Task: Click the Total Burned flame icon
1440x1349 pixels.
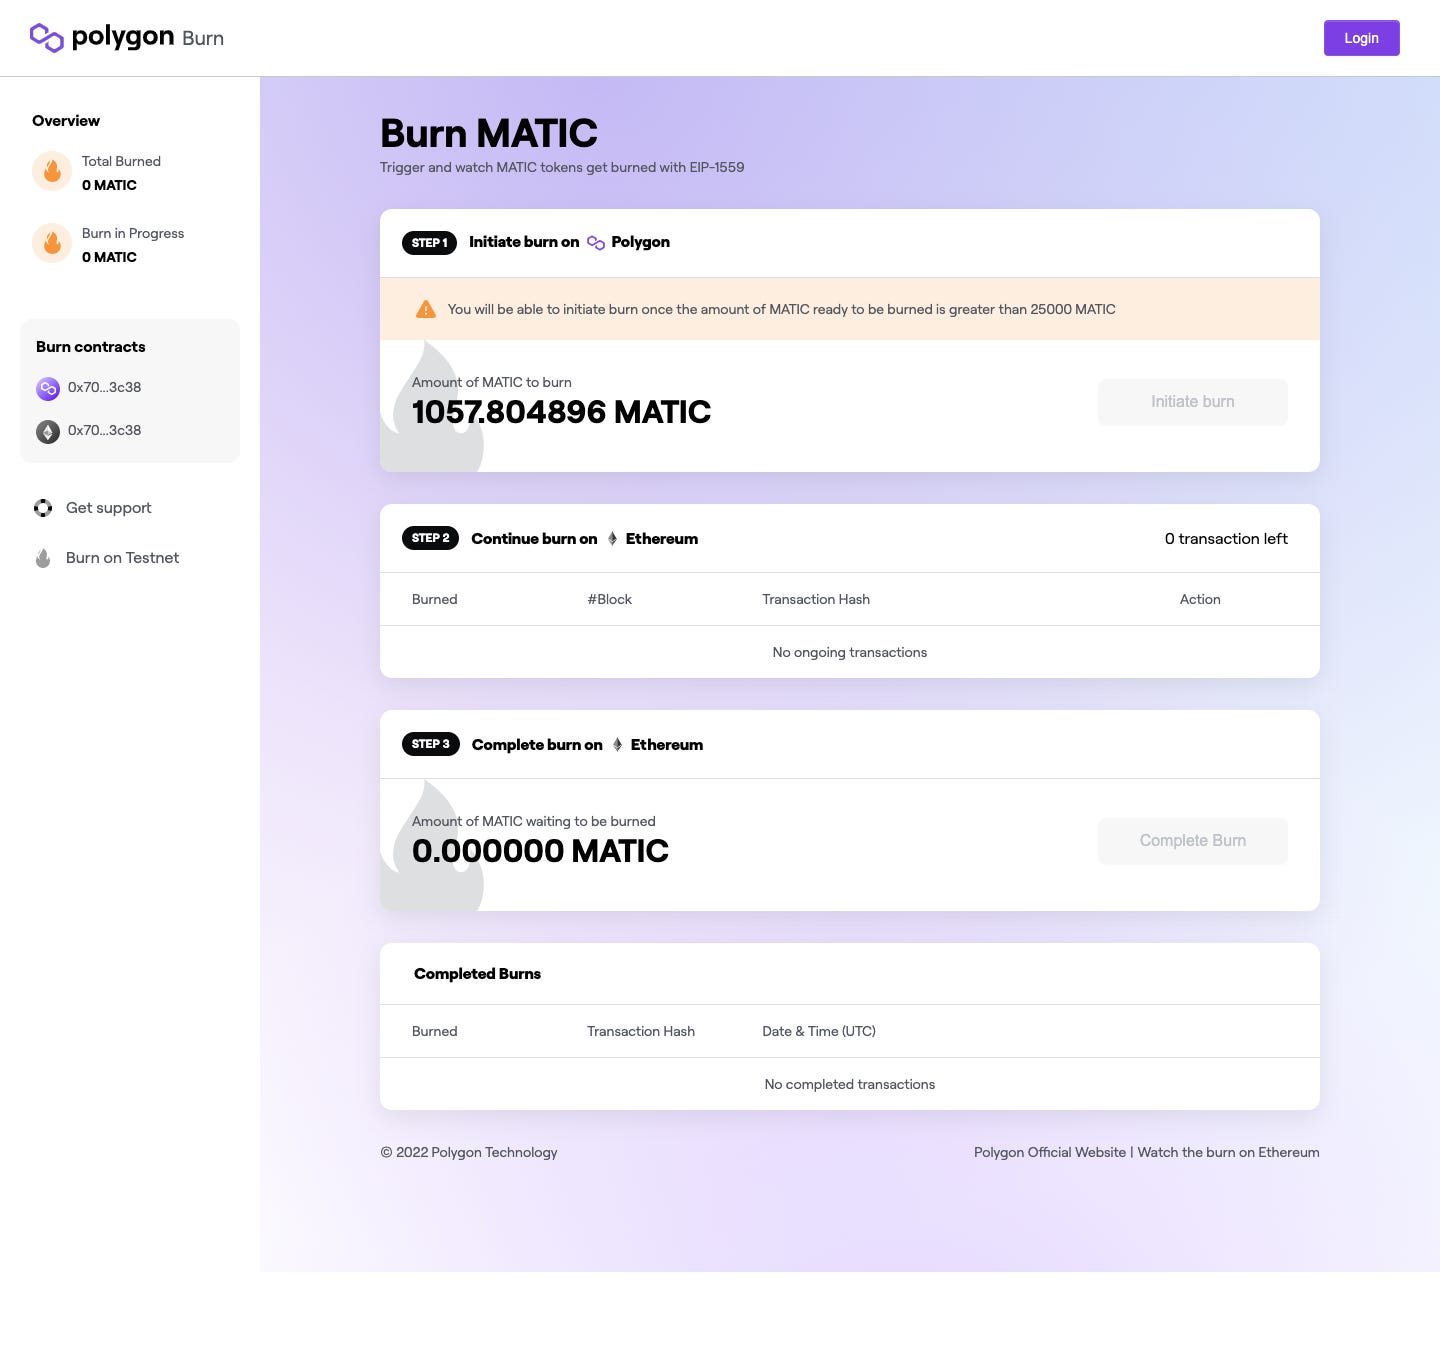Action: point(52,172)
